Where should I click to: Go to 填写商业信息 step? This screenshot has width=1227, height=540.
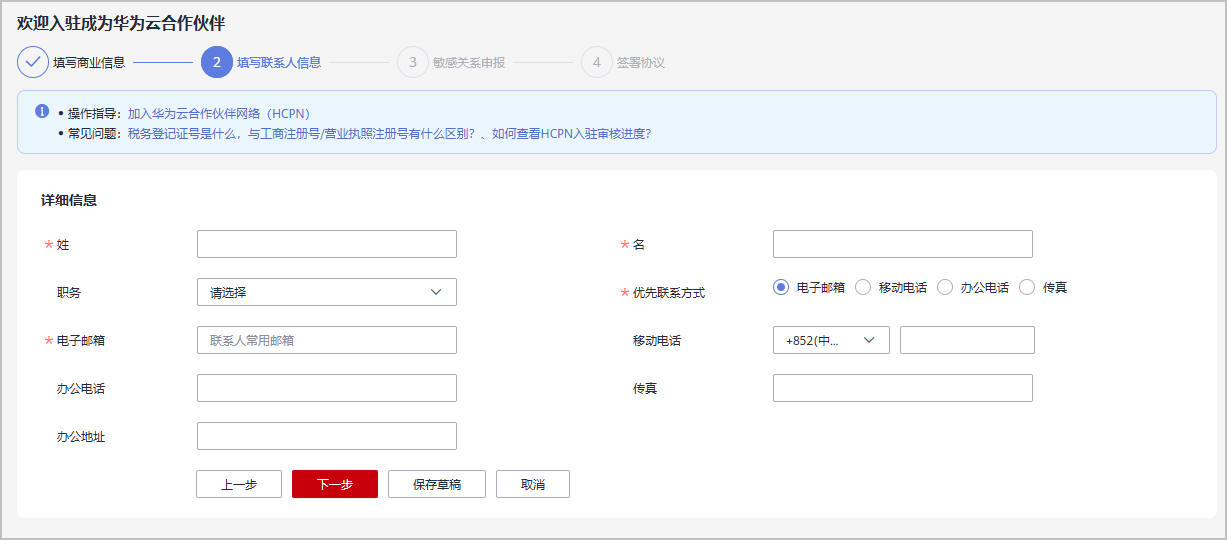pyautogui.click(x=89, y=63)
